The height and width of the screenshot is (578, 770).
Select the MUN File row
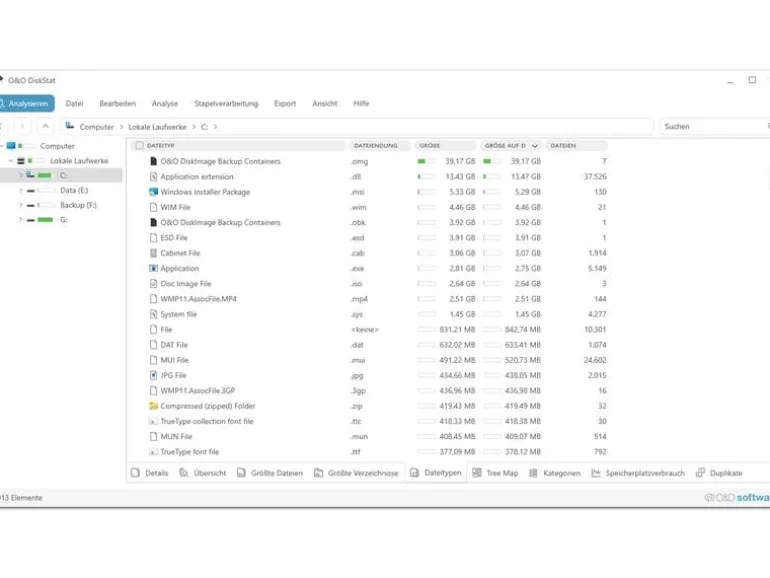click(369, 436)
